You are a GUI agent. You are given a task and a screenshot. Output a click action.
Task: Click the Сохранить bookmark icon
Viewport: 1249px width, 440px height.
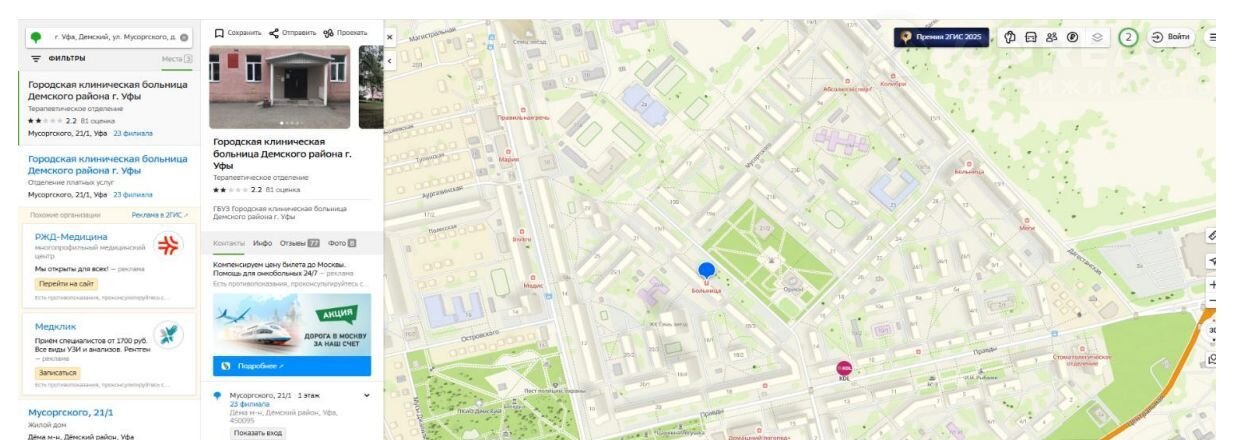point(219,33)
